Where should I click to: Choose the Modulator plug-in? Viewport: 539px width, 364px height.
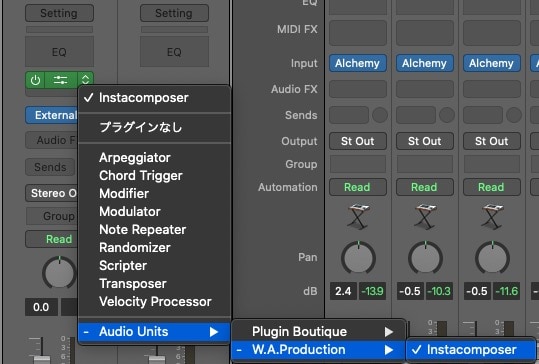[x=154, y=211]
